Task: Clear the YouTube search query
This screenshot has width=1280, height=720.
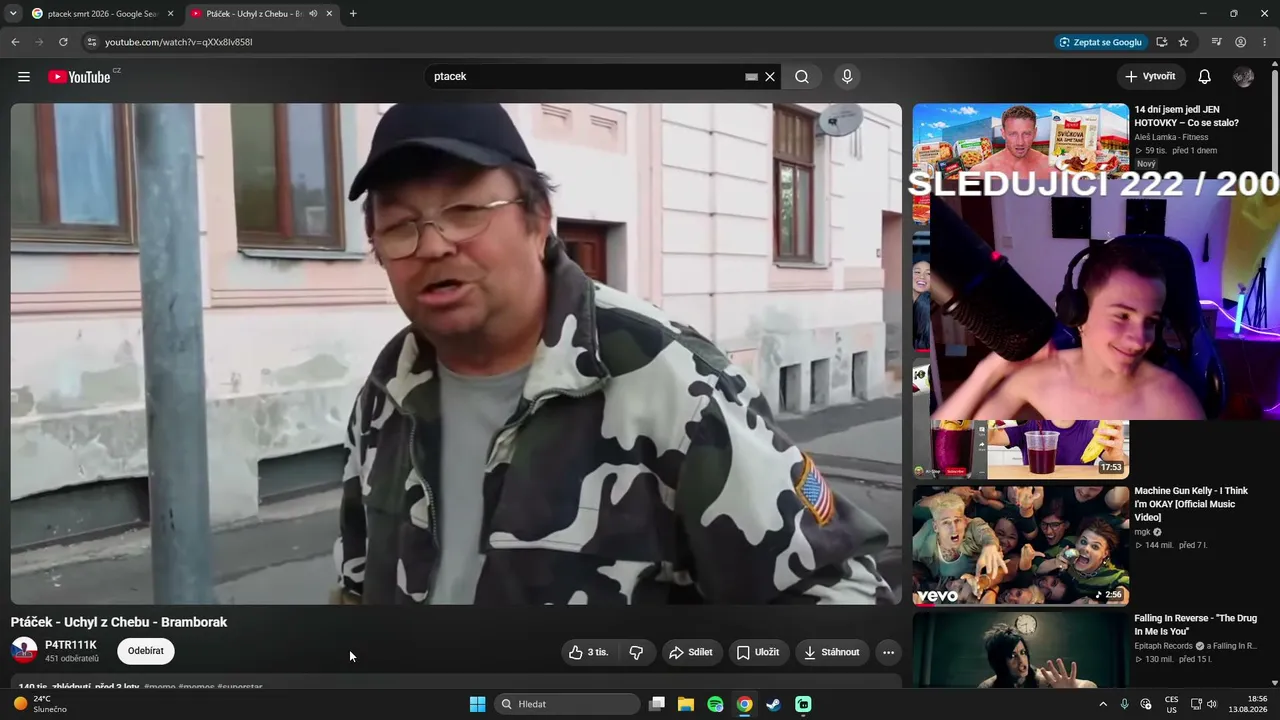Action: tap(770, 77)
